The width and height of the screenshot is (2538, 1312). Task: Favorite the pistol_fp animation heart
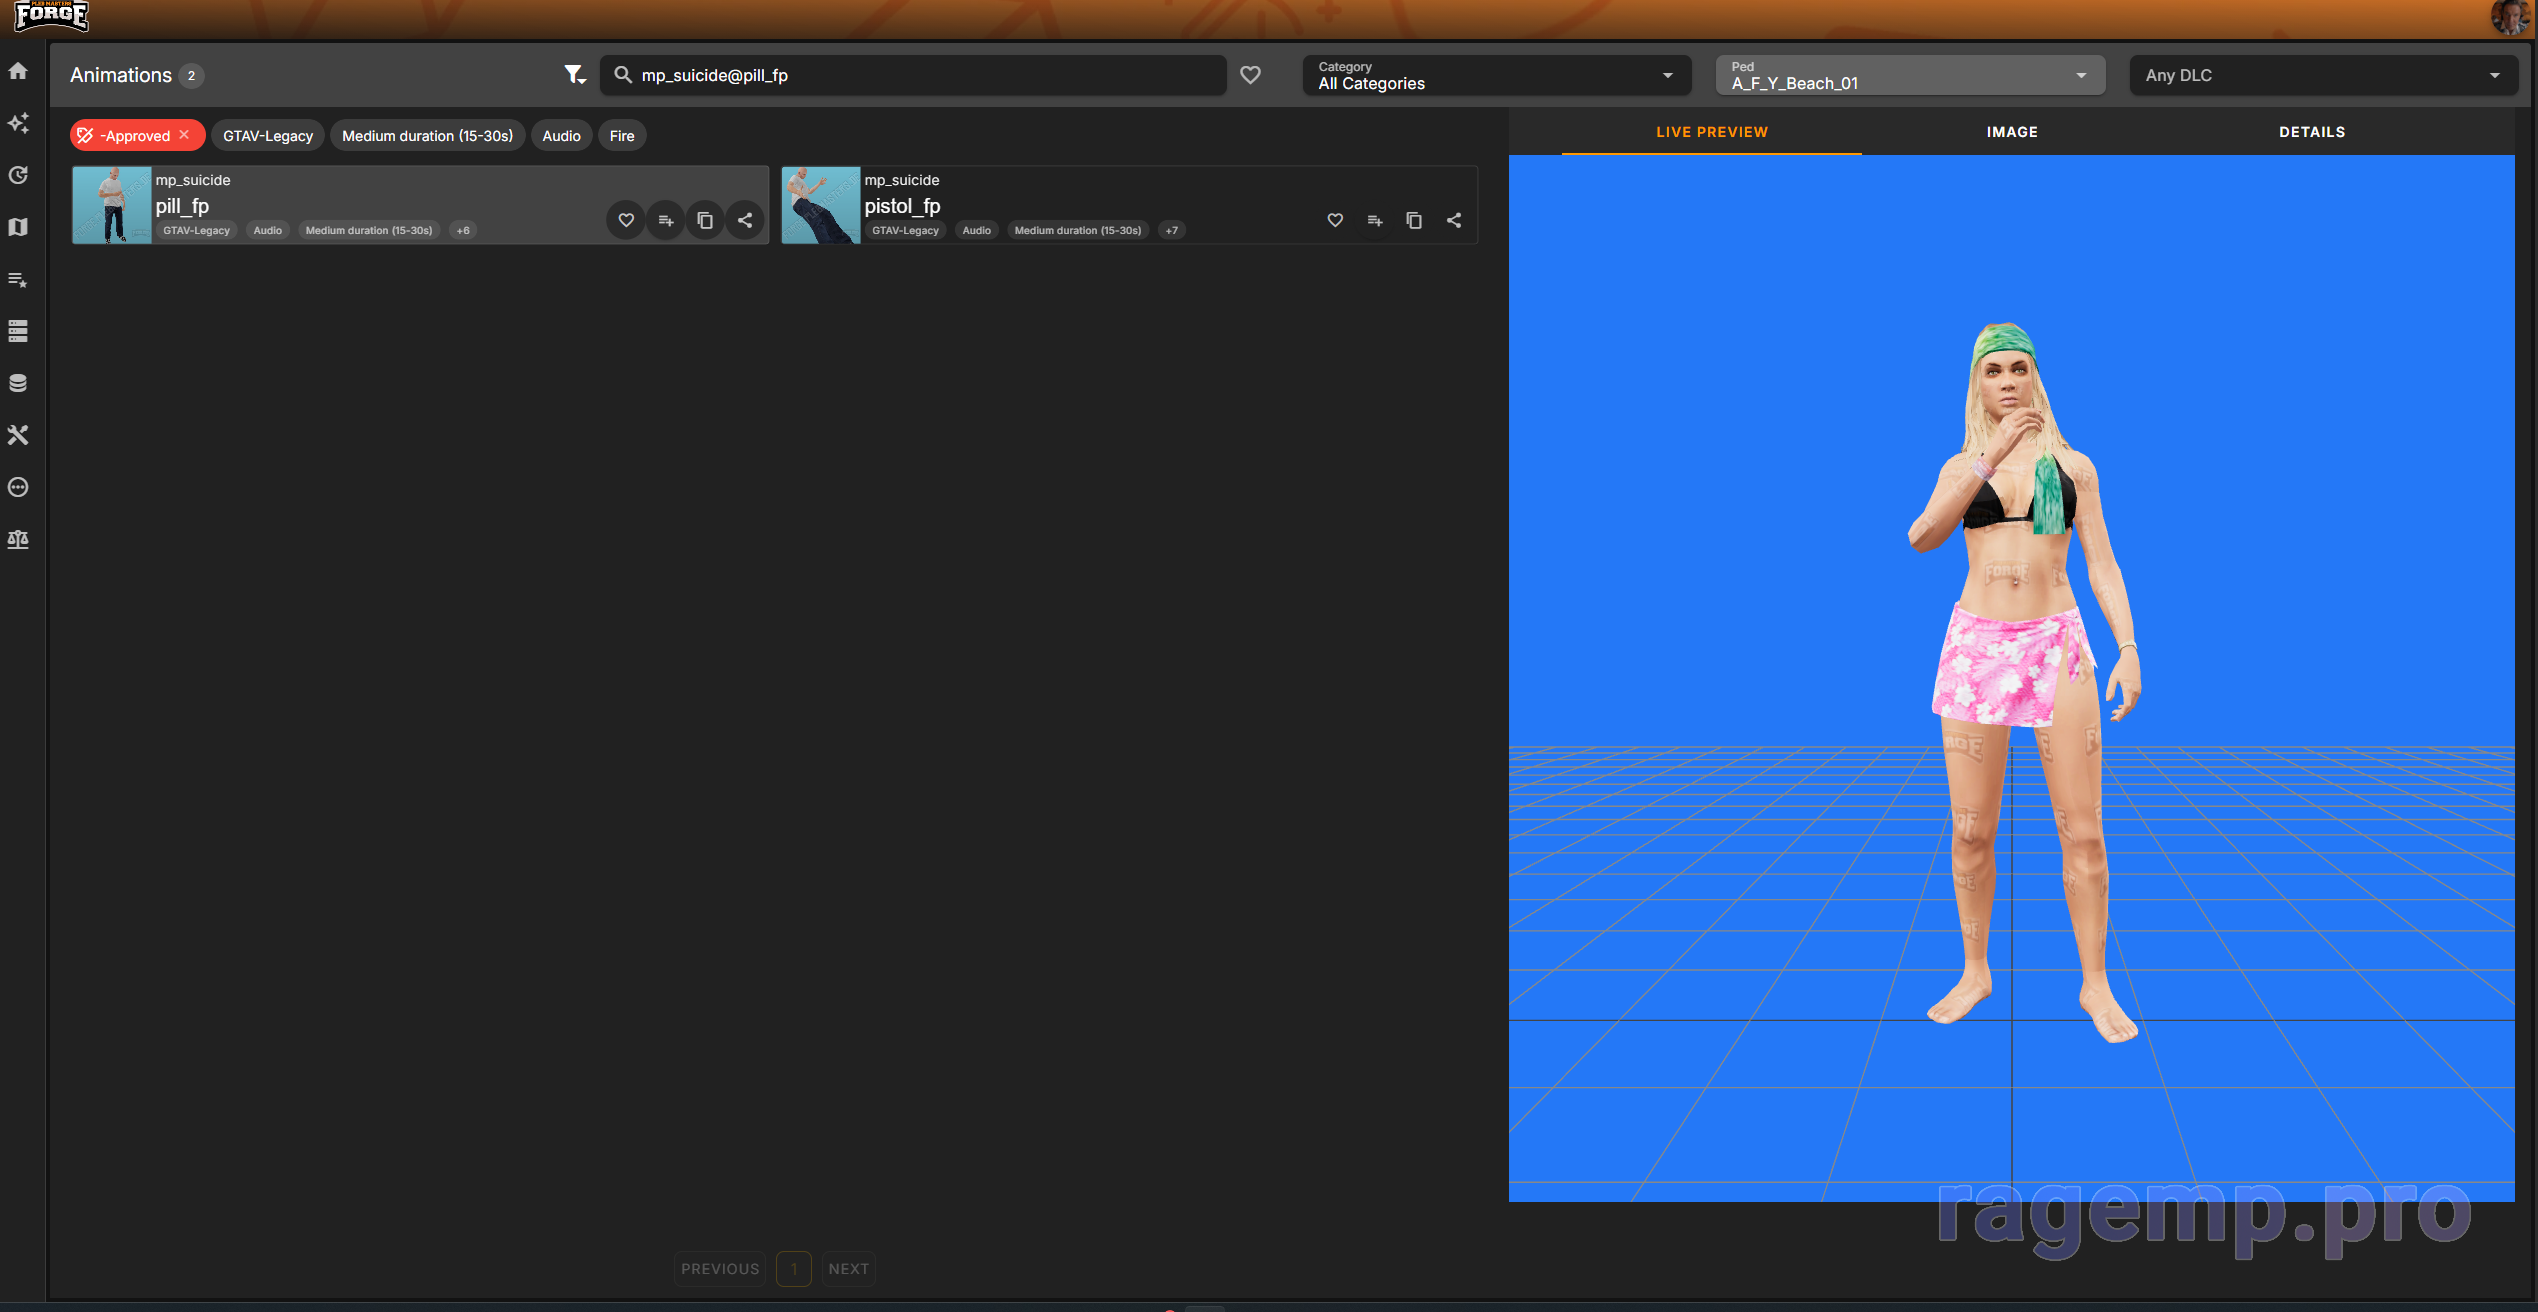tap(1335, 220)
